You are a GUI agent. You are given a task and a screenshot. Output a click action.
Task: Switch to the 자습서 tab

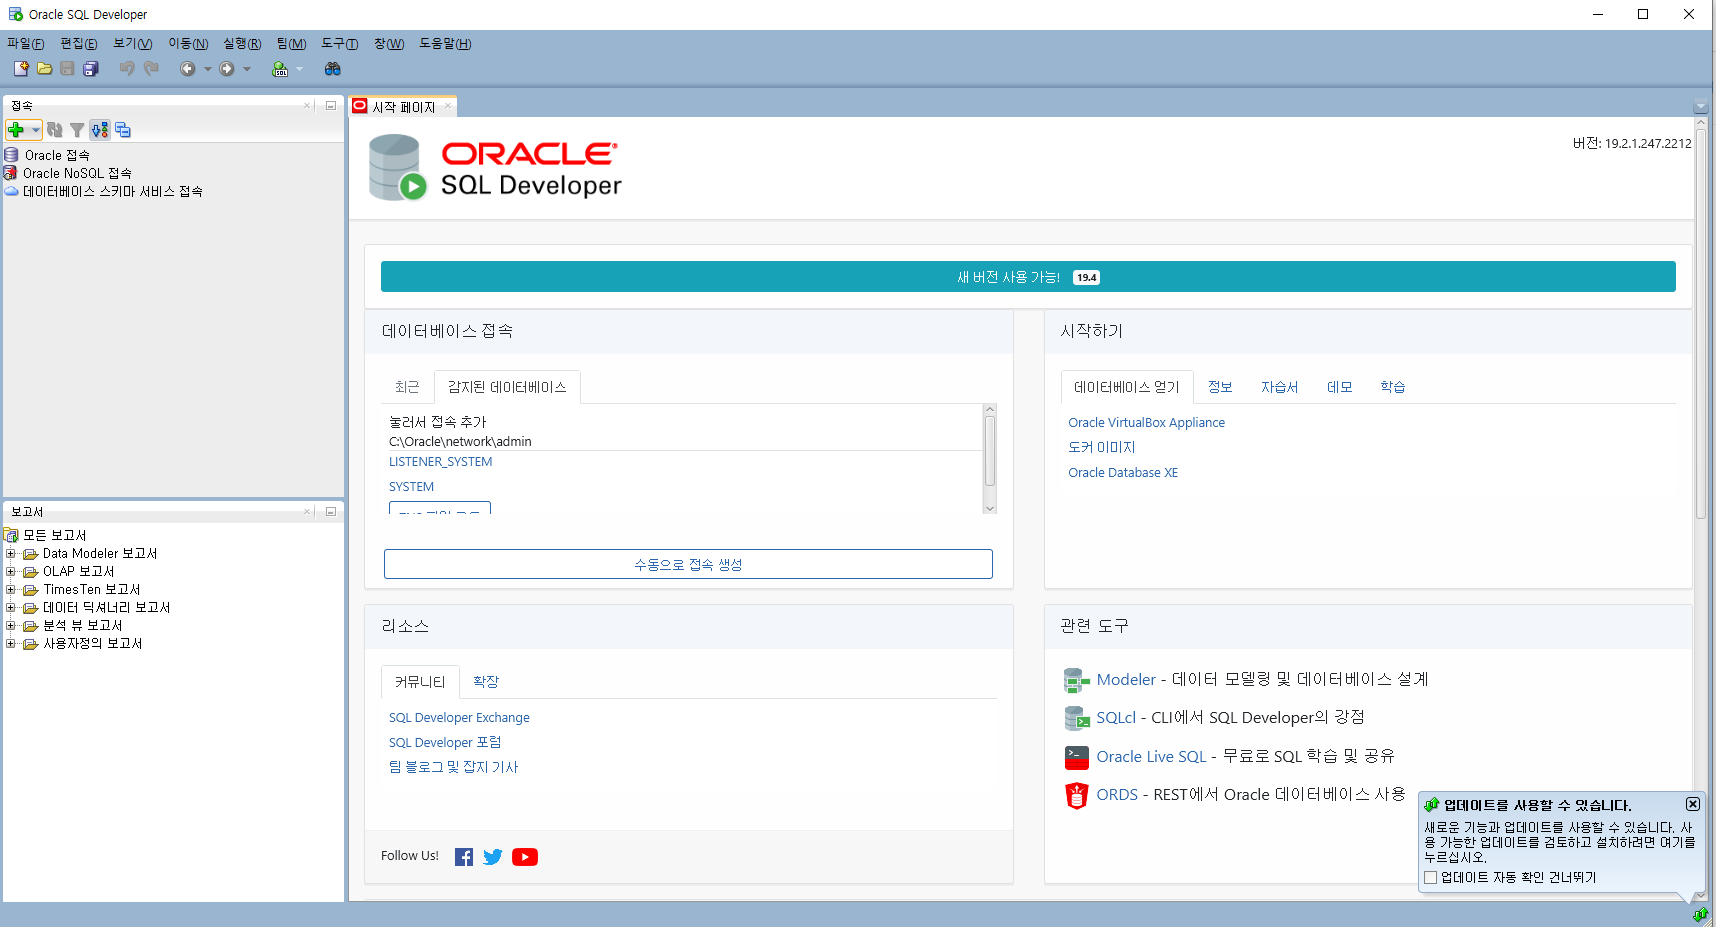(1279, 387)
